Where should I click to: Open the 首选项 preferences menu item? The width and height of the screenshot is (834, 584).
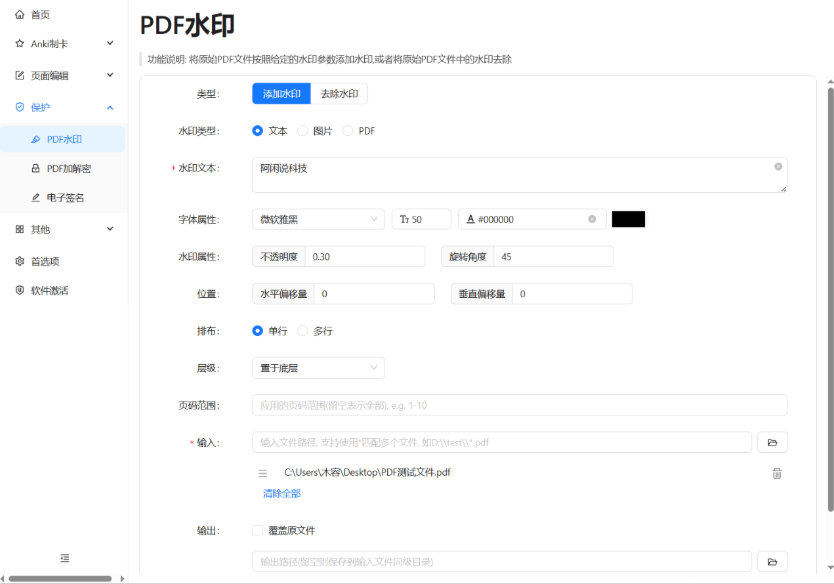pyautogui.click(x=63, y=261)
